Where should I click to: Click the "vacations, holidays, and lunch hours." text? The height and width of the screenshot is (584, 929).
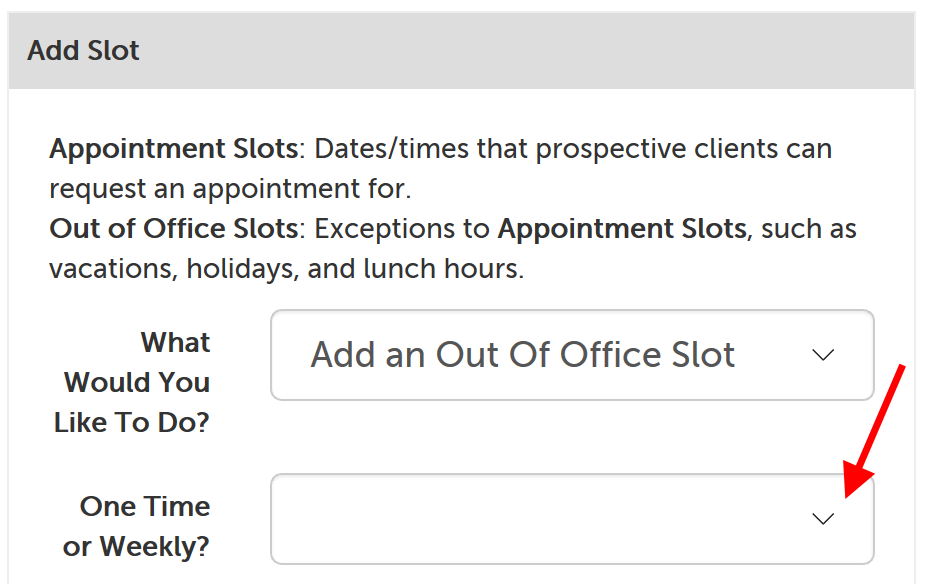(286, 270)
